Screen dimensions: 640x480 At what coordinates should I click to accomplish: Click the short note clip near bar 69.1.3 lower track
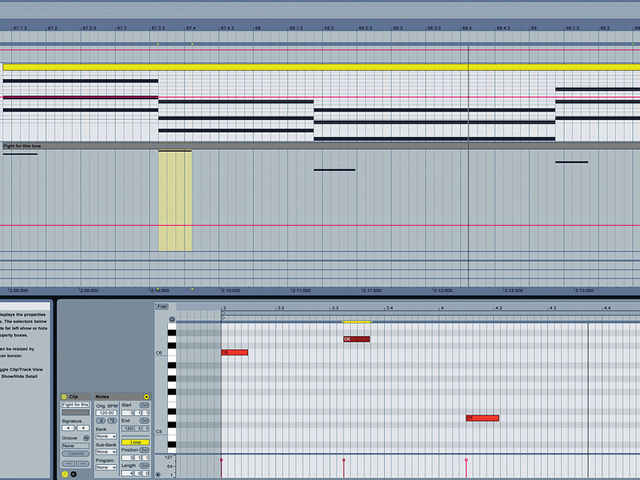click(571, 162)
